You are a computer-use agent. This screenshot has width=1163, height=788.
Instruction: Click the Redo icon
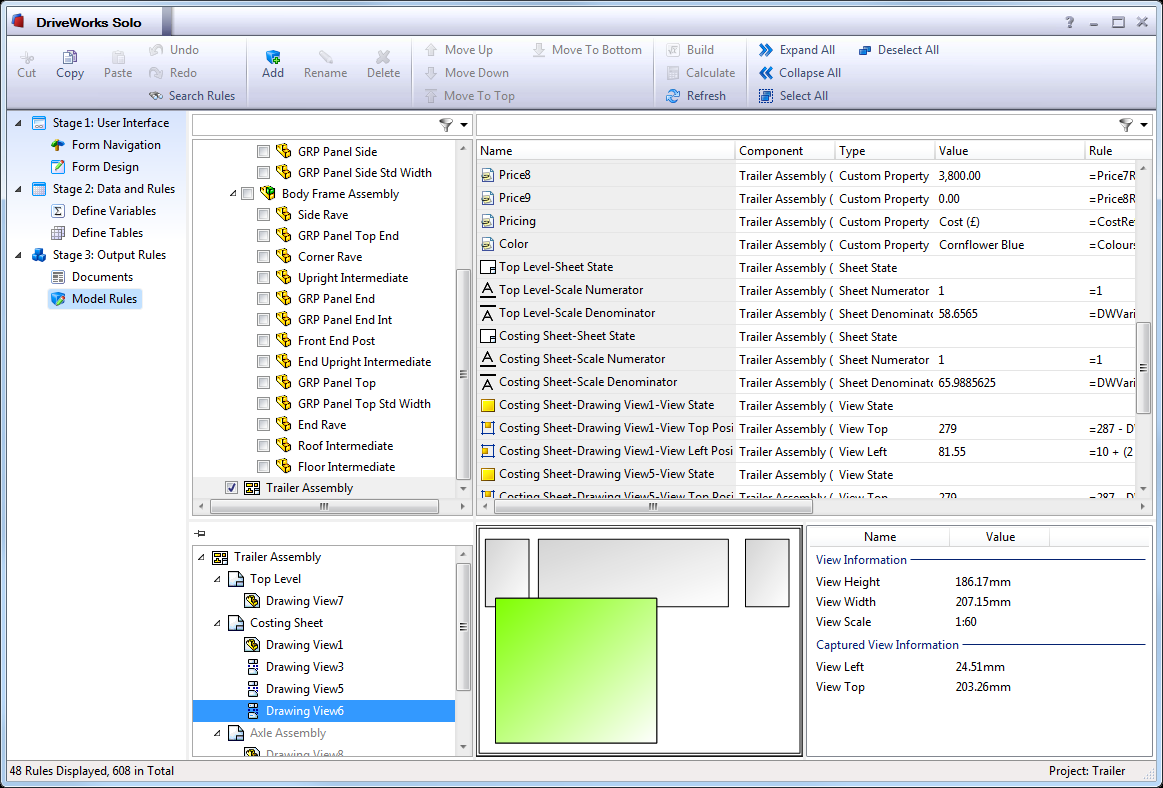156,73
